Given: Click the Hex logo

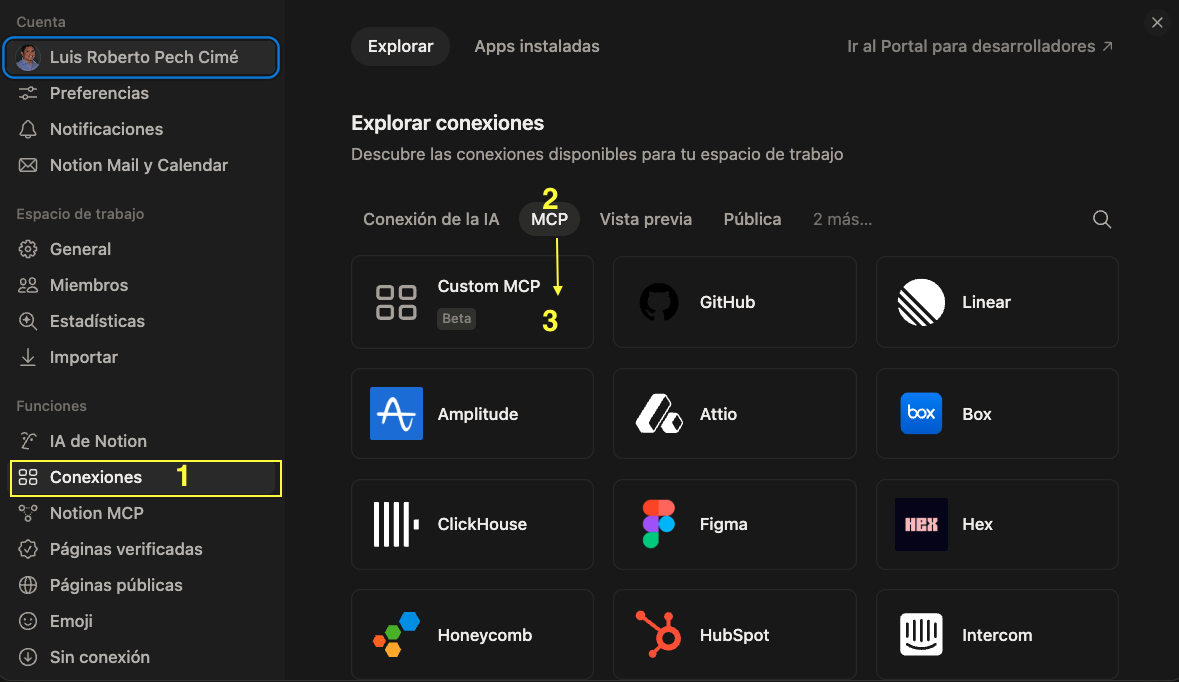Looking at the screenshot, I should 921,524.
